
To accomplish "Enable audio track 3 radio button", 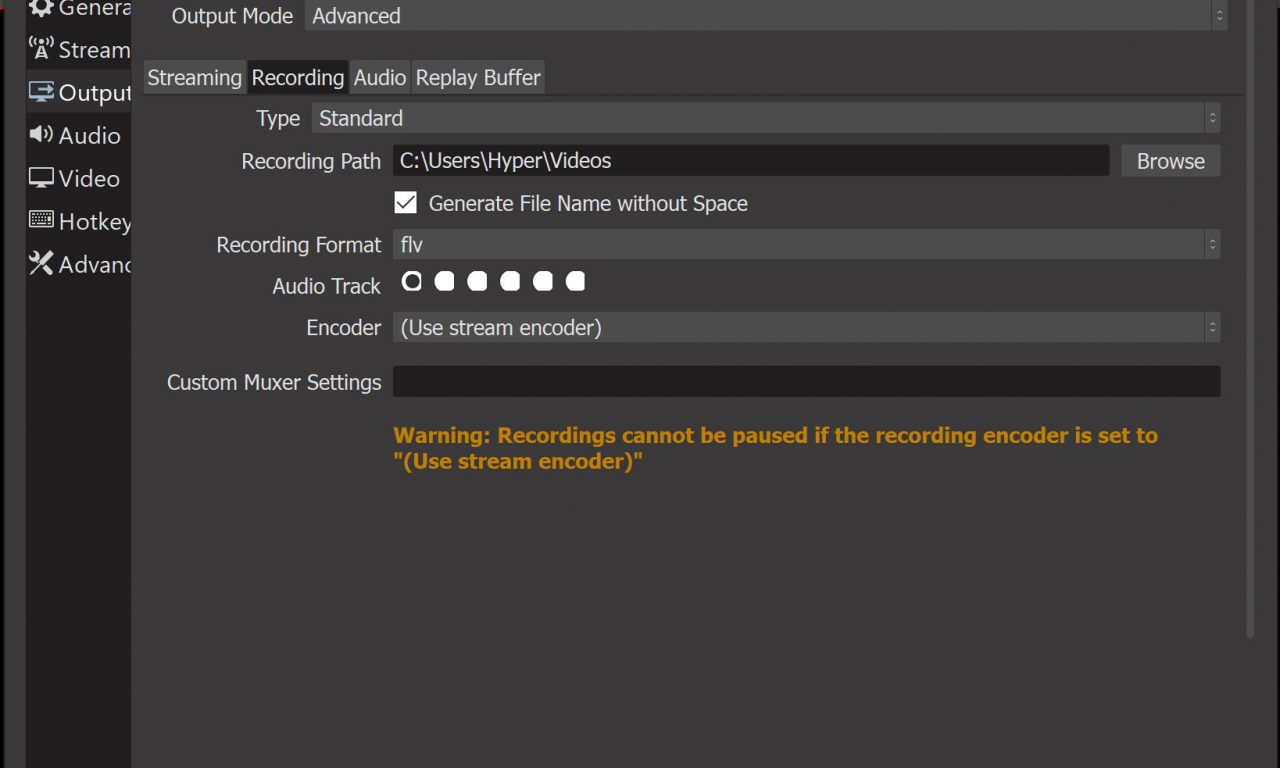I will tap(477, 282).
